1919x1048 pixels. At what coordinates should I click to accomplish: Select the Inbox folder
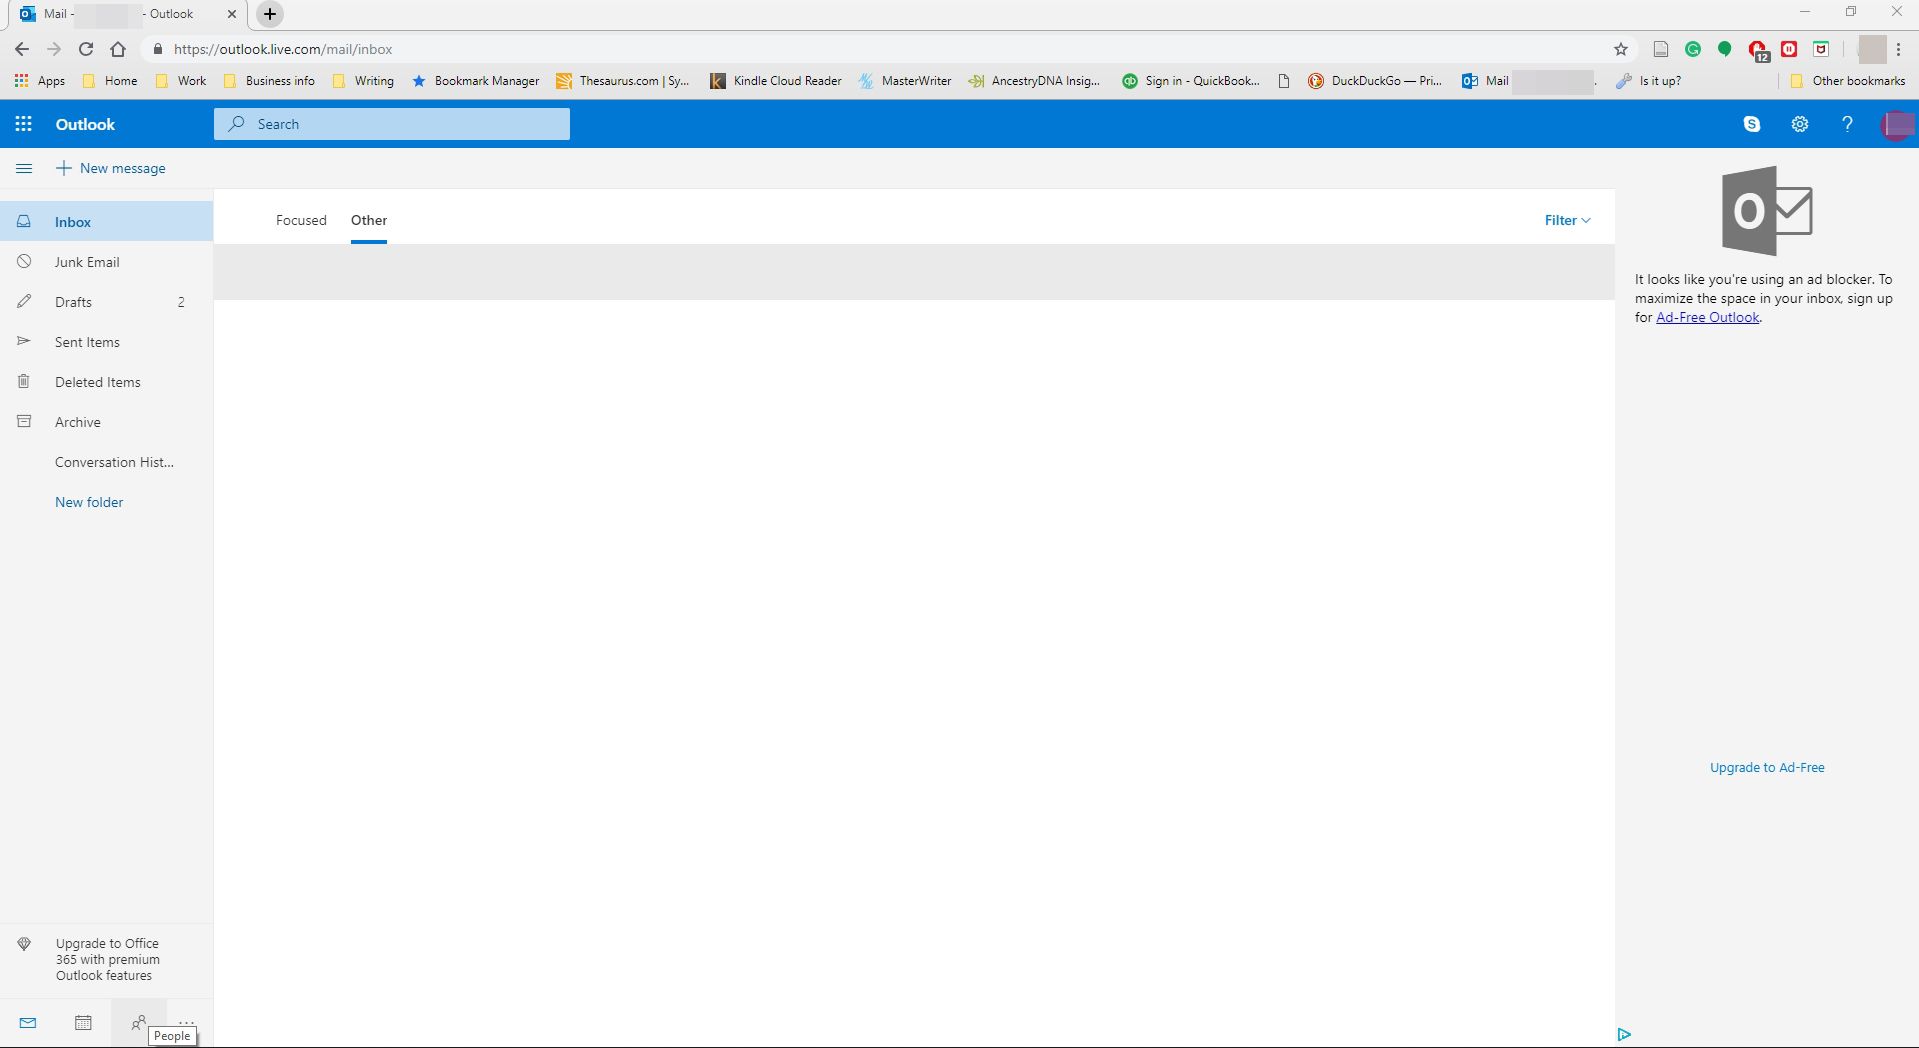point(106,222)
